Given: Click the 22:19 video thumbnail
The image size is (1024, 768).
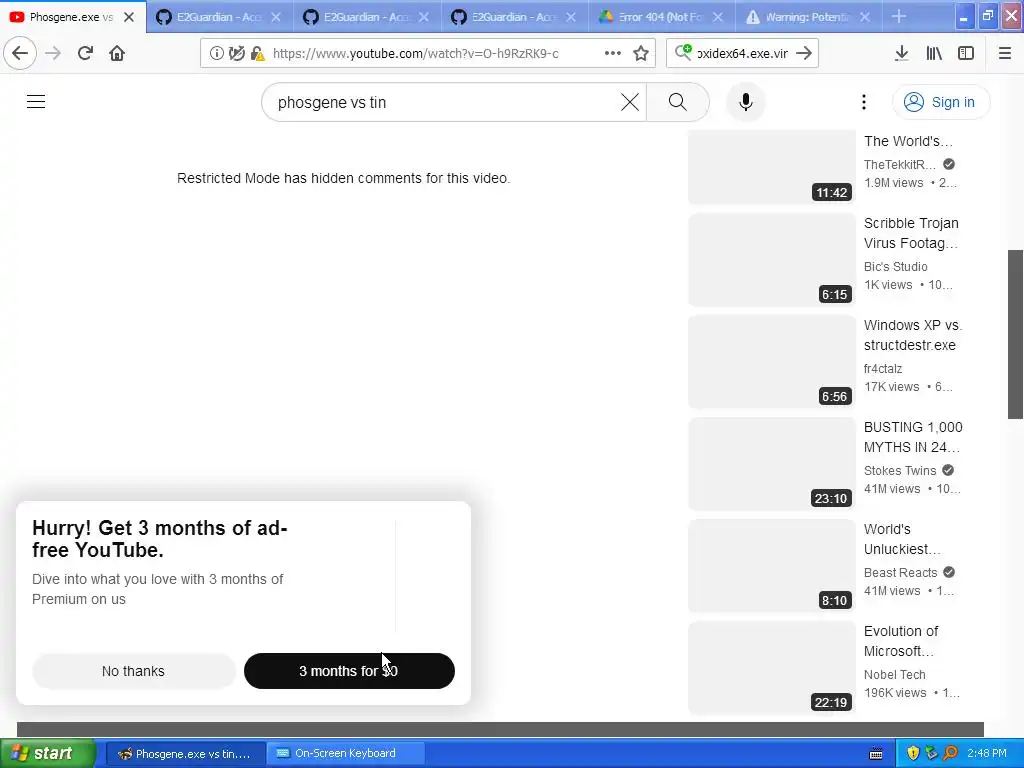Looking at the screenshot, I should [x=772, y=667].
